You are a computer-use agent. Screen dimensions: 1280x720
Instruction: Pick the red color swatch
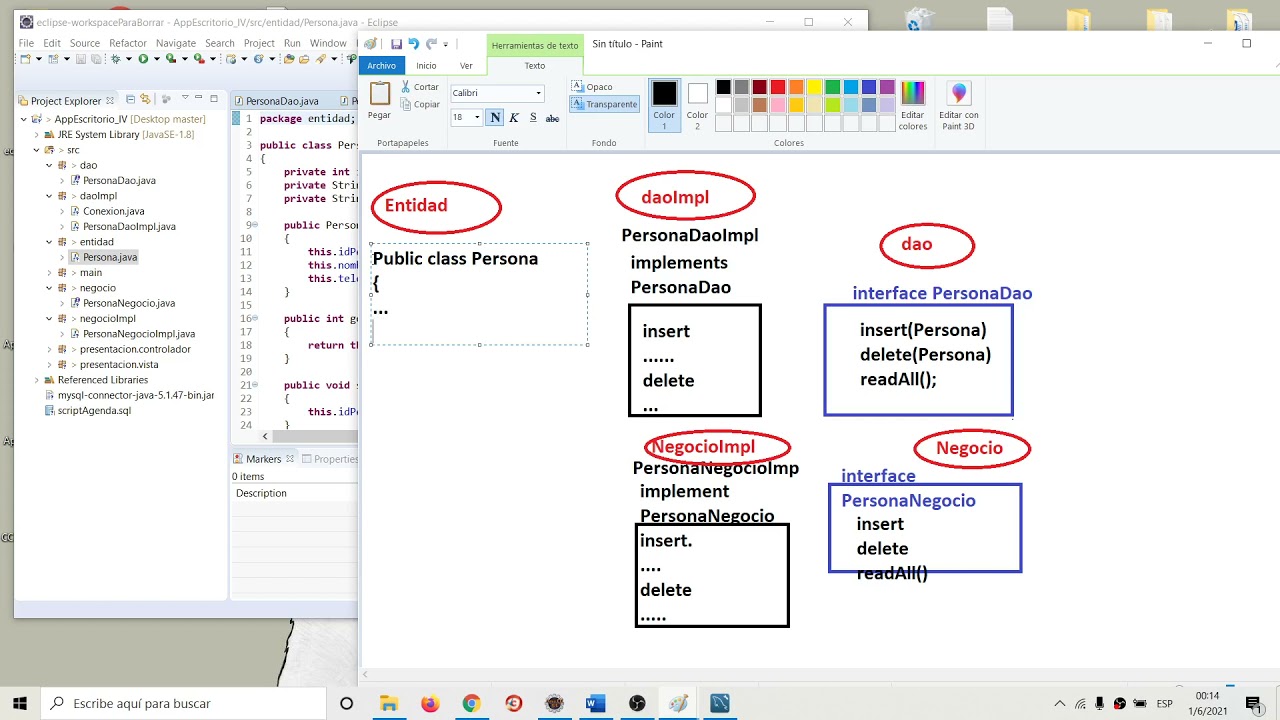pyautogui.click(x=777, y=87)
